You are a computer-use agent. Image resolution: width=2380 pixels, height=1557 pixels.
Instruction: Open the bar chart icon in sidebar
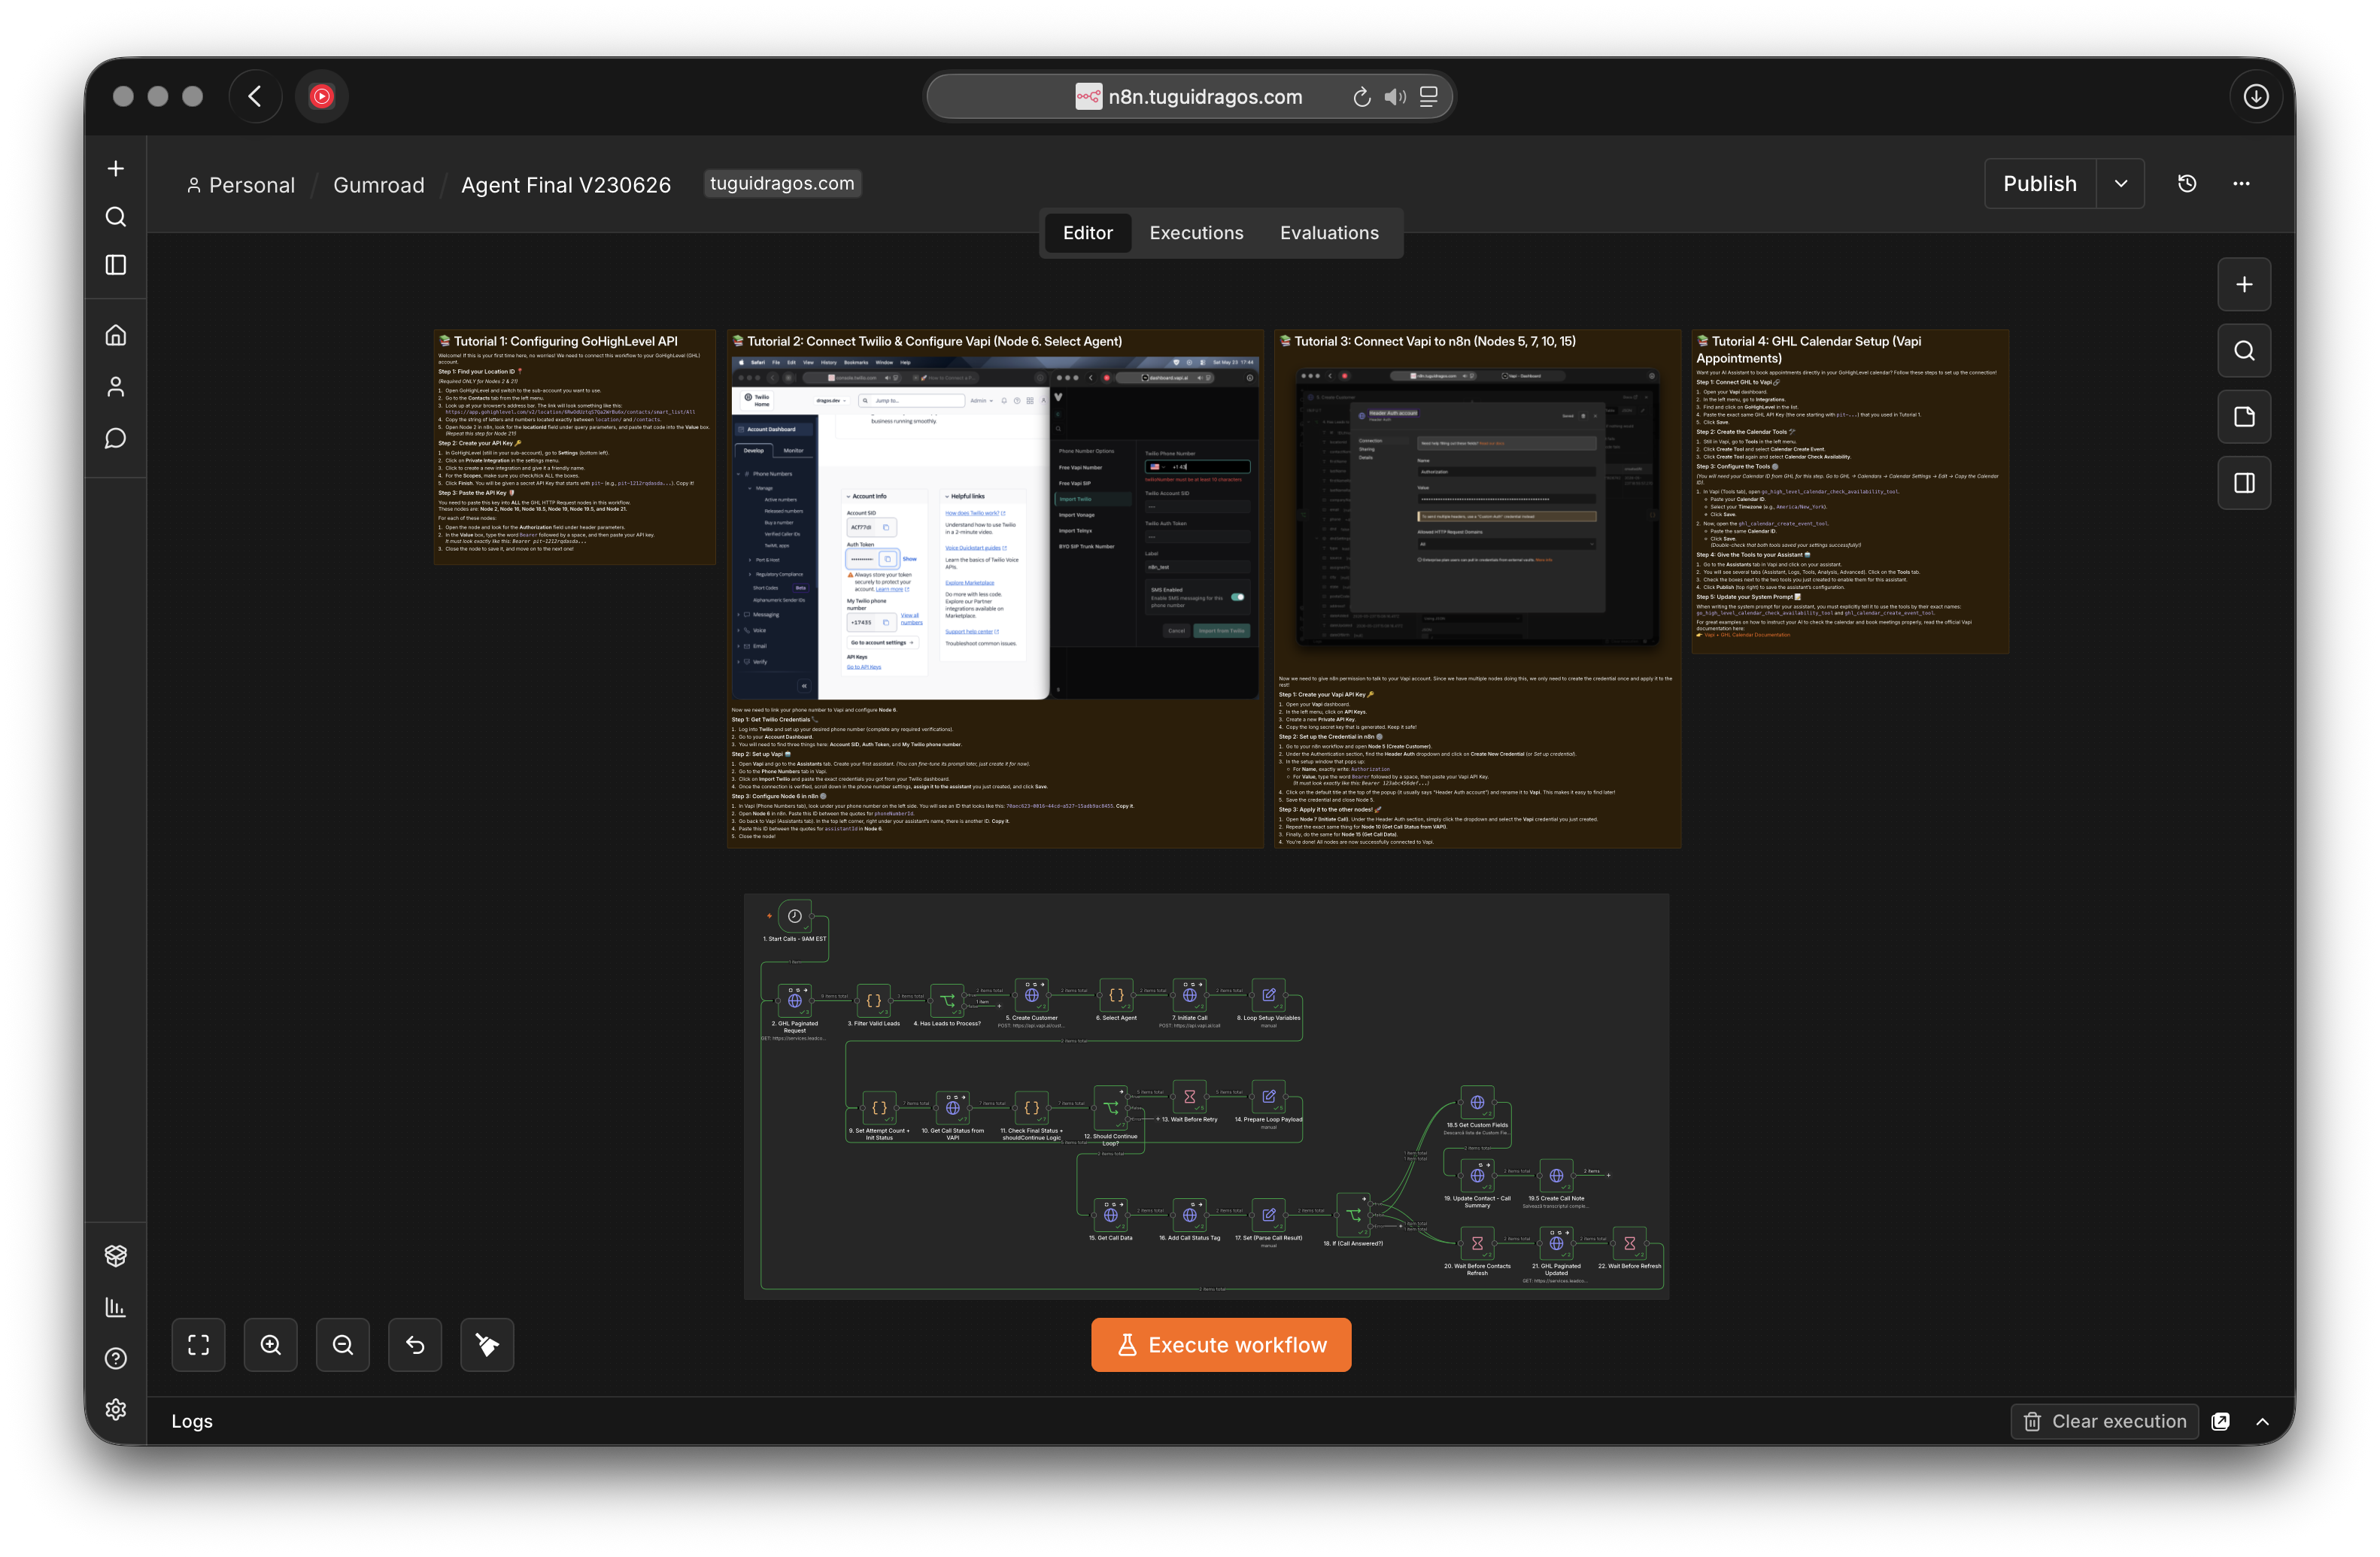[116, 1306]
